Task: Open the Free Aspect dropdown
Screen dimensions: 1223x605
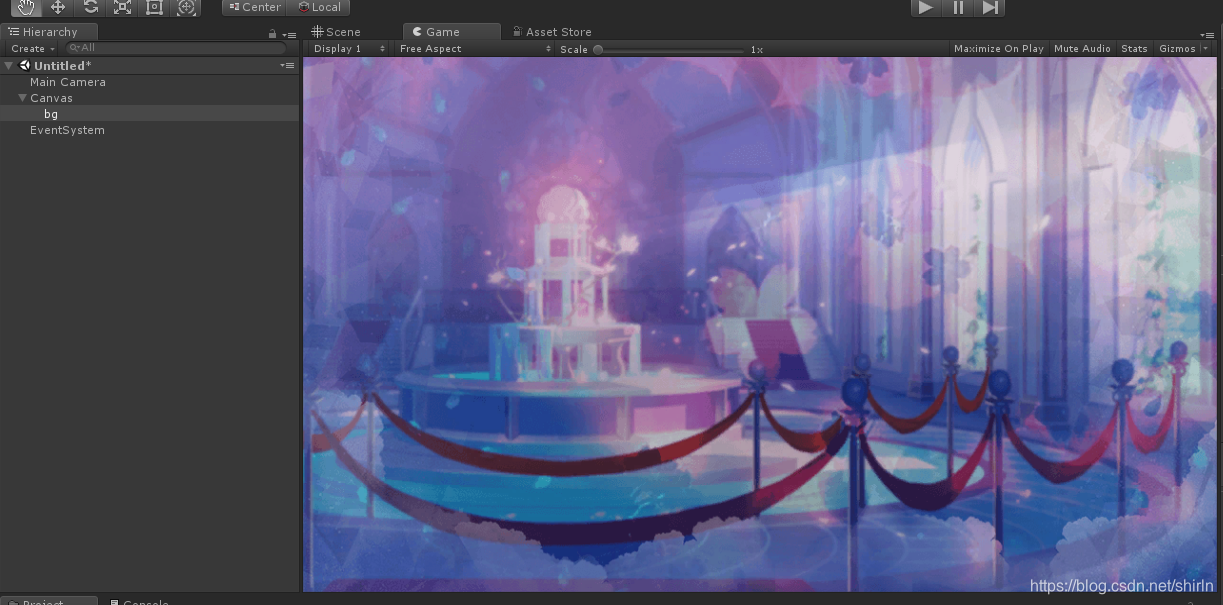Action: pos(474,49)
